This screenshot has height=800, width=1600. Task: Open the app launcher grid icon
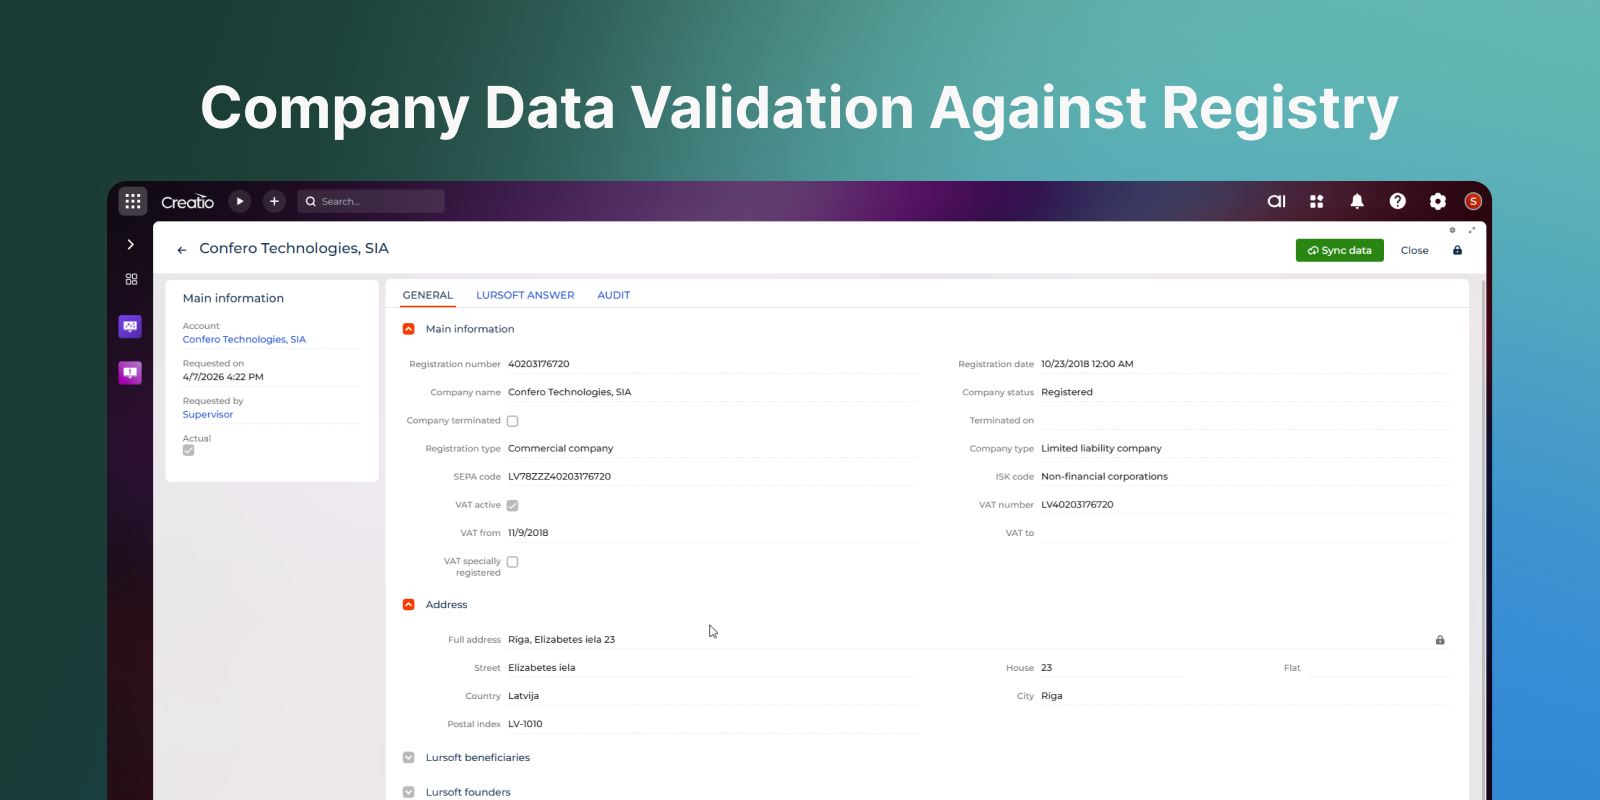[x=133, y=201]
